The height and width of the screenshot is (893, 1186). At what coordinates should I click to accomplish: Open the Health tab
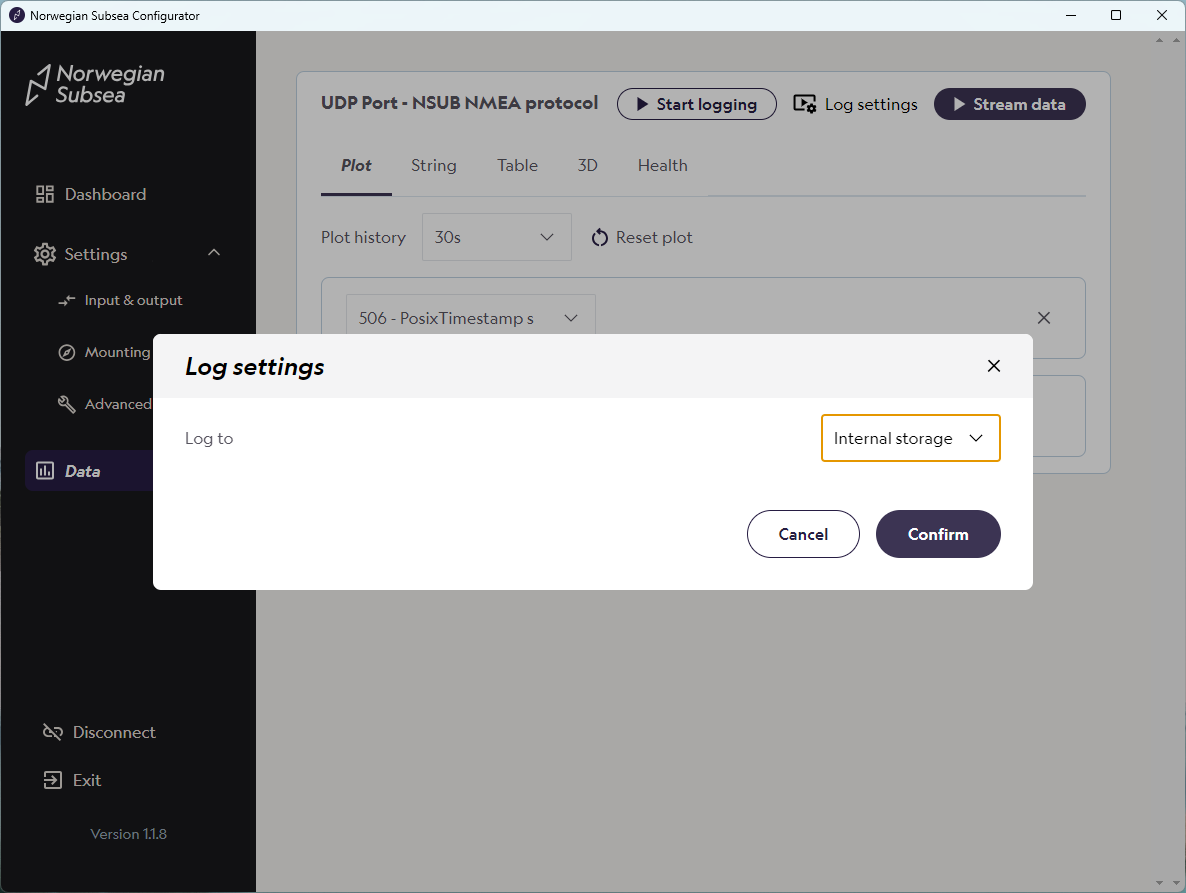pos(663,166)
